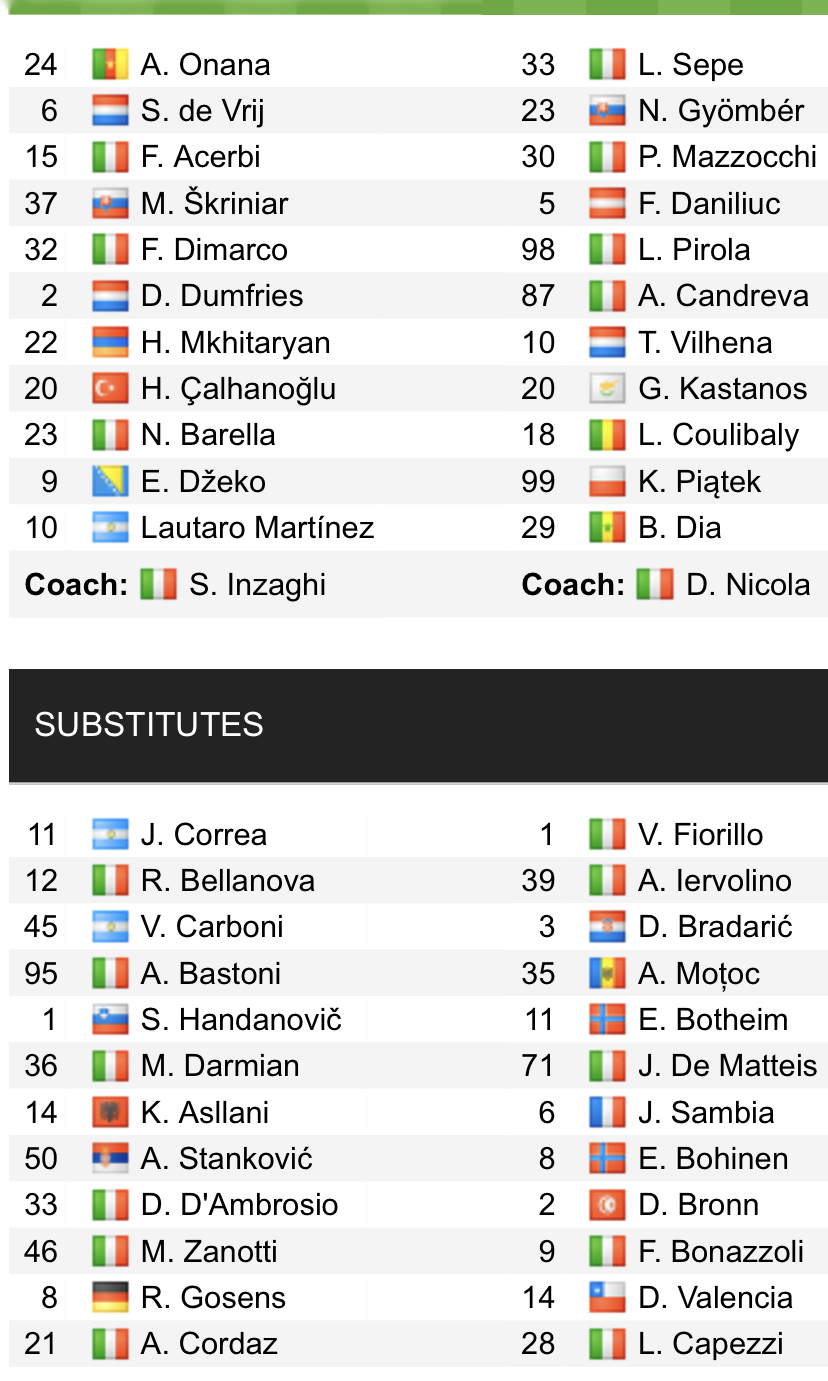
Task: Open D. Dumfries player page
Action: (x=222, y=296)
